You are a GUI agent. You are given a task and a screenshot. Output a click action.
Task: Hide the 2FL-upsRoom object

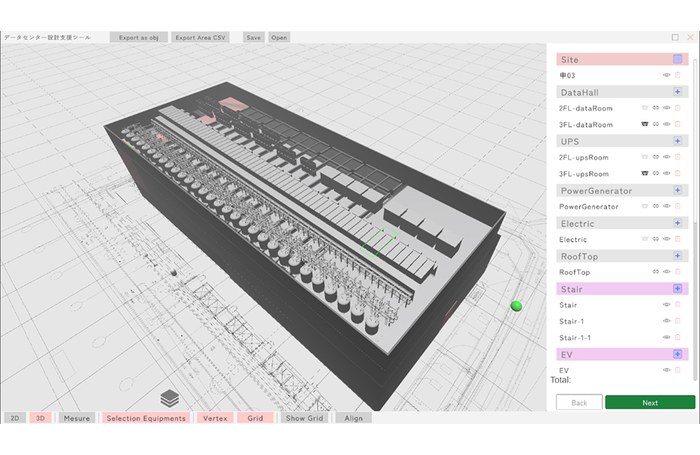[x=667, y=157]
